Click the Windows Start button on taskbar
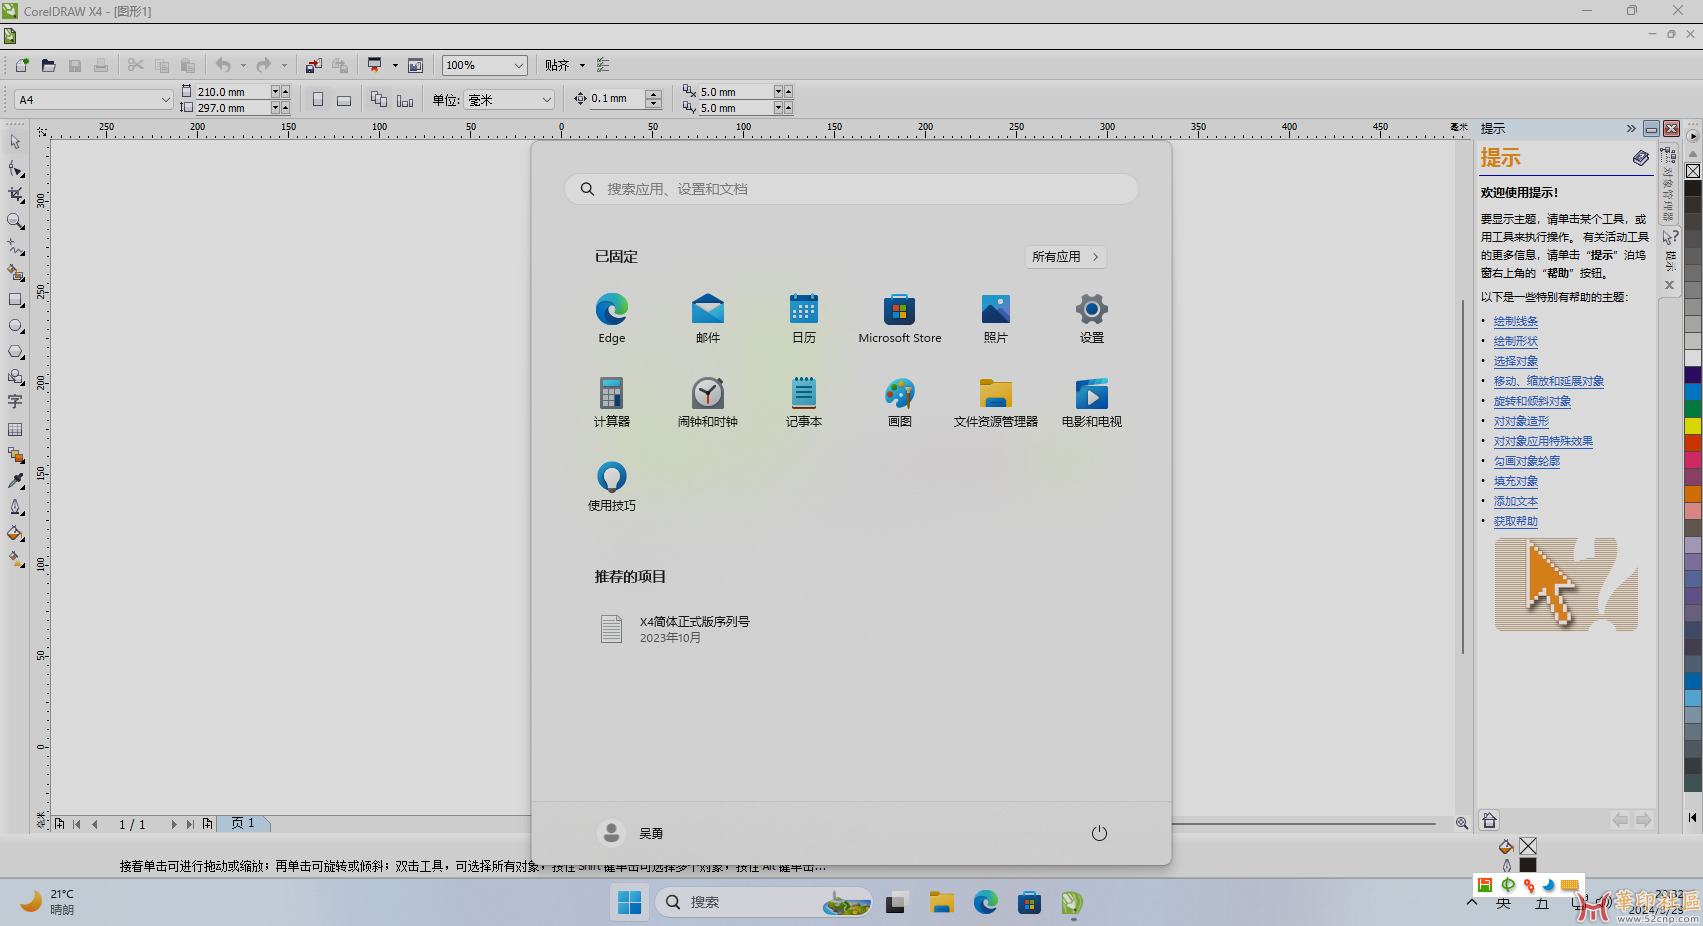 click(x=629, y=903)
